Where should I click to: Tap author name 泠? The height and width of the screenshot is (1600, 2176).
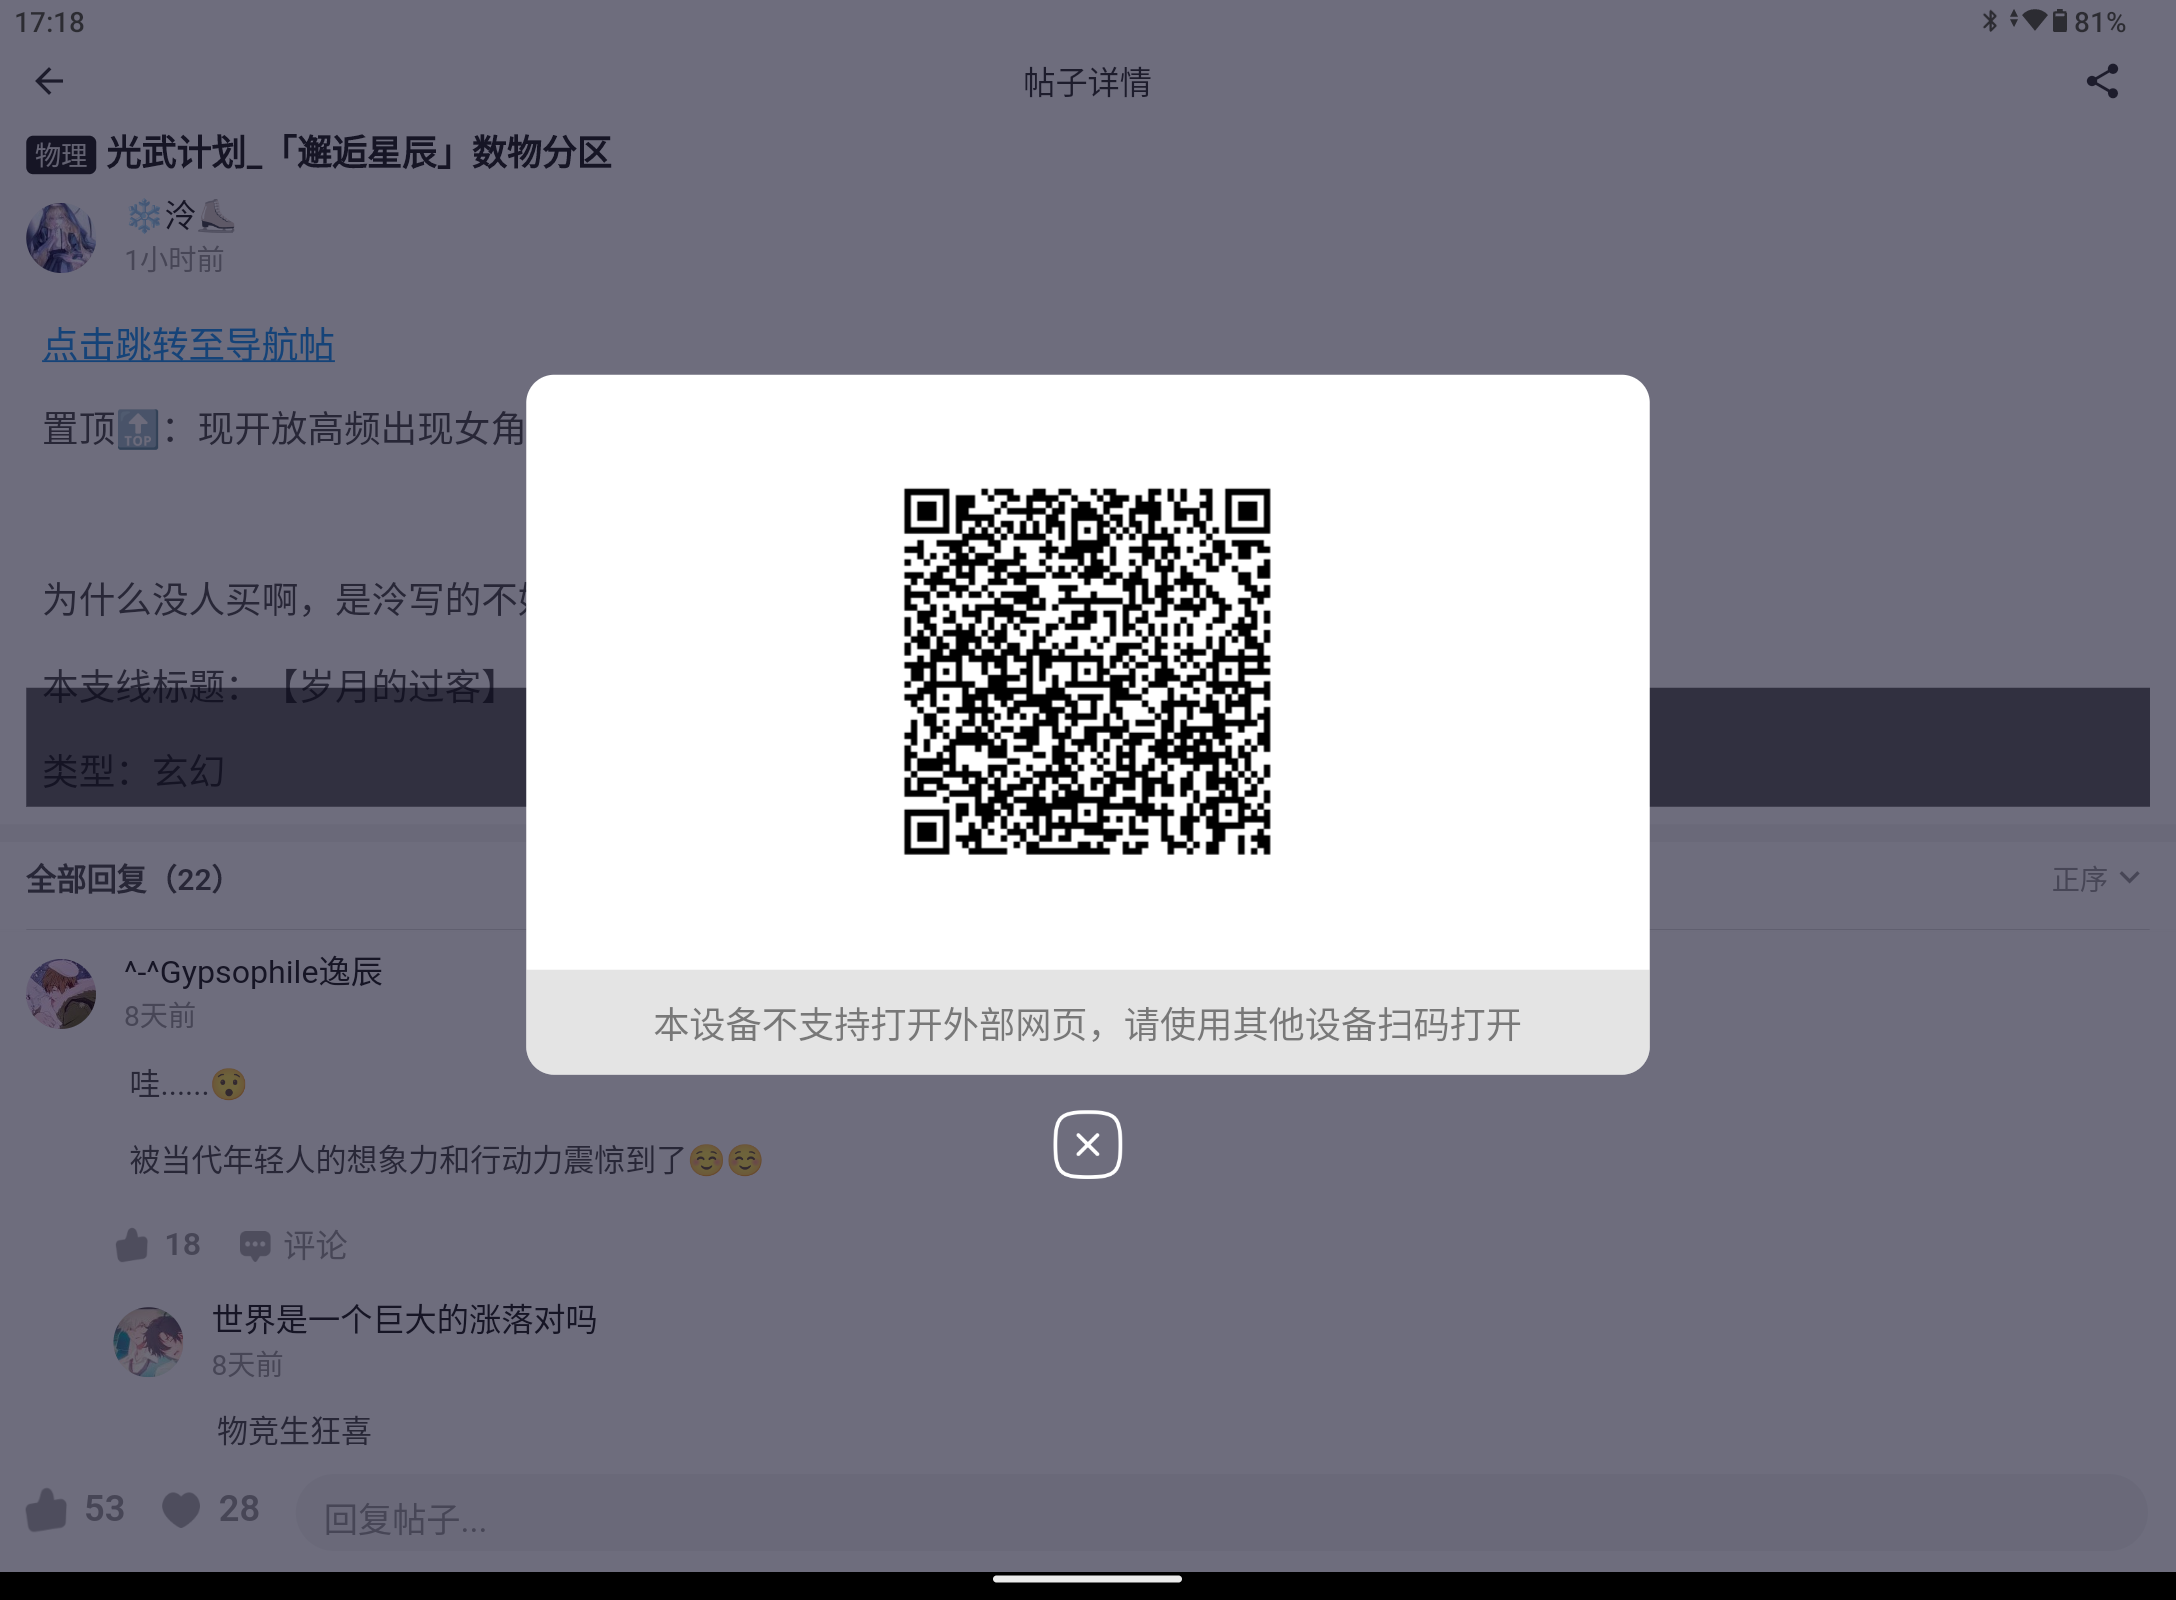(180, 214)
